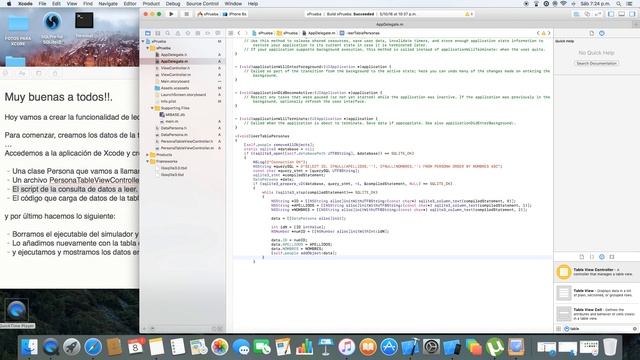
Task: Open the Find navigator magnifier icon
Action: click(x=168, y=33)
